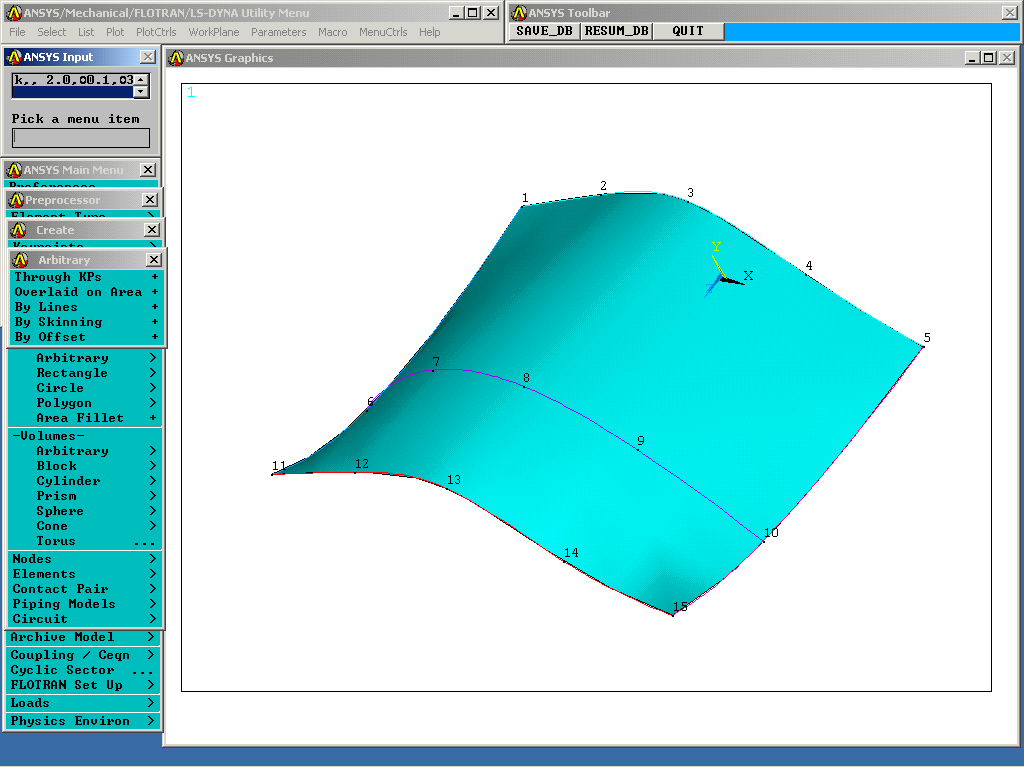The width and height of the screenshot is (1024, 768).
Task: Expand the Archive Model submenu
Action: [83, 637]
